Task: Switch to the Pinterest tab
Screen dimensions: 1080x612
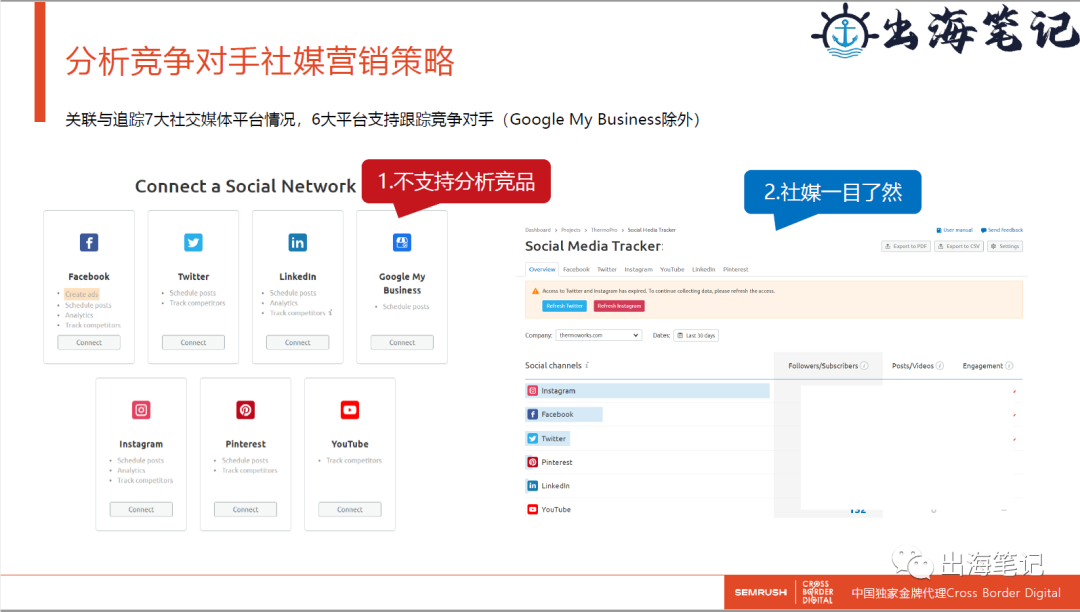Action: coord(736,269)
